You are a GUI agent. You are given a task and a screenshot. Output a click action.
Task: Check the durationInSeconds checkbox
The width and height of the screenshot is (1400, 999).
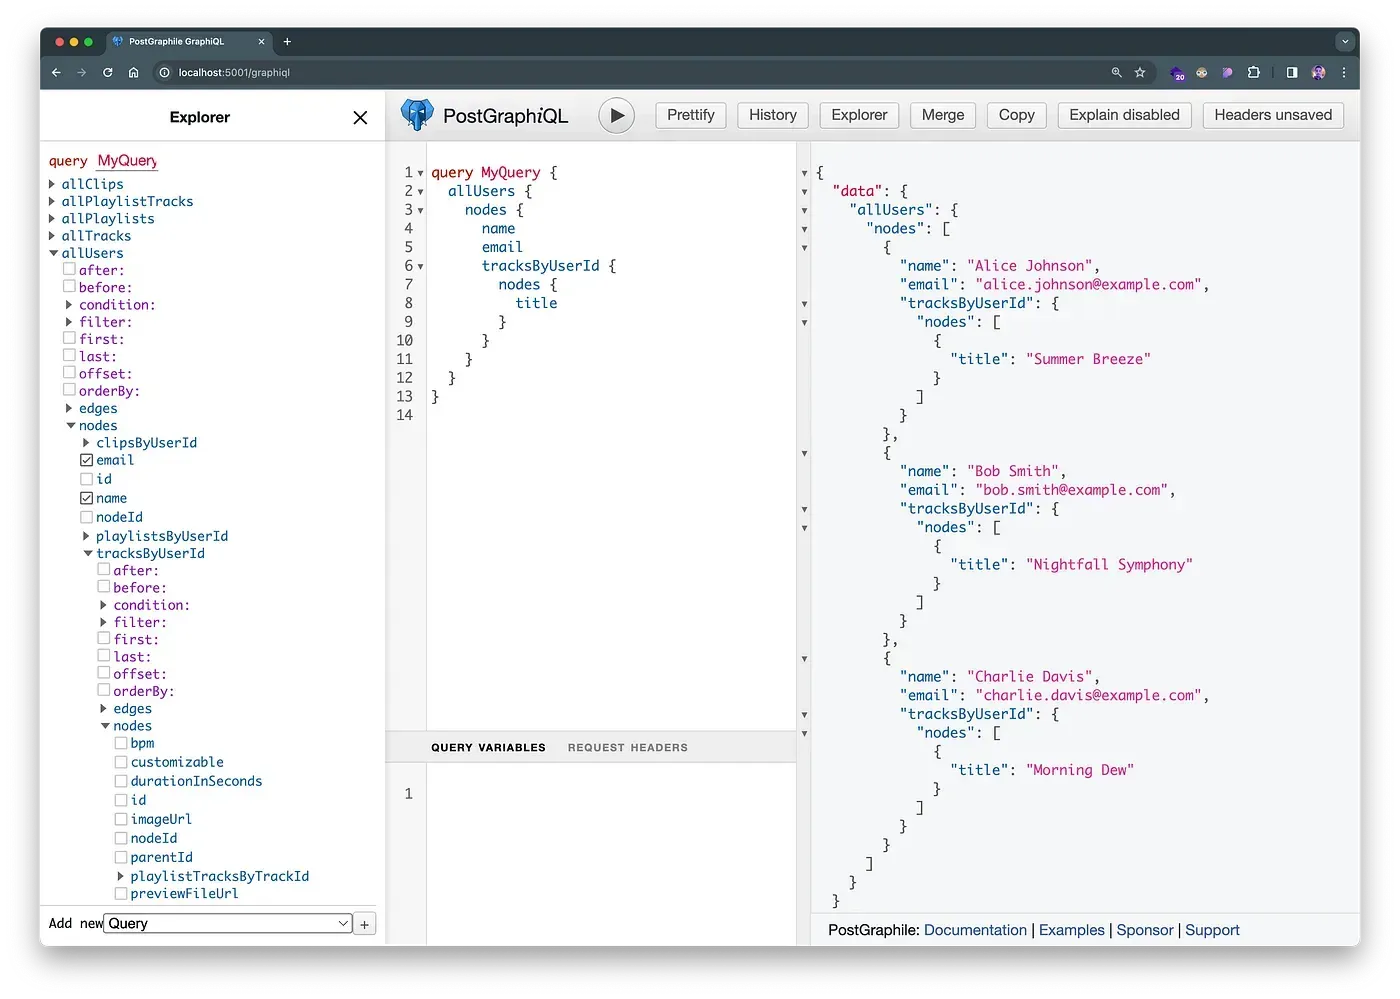(121, 782)
